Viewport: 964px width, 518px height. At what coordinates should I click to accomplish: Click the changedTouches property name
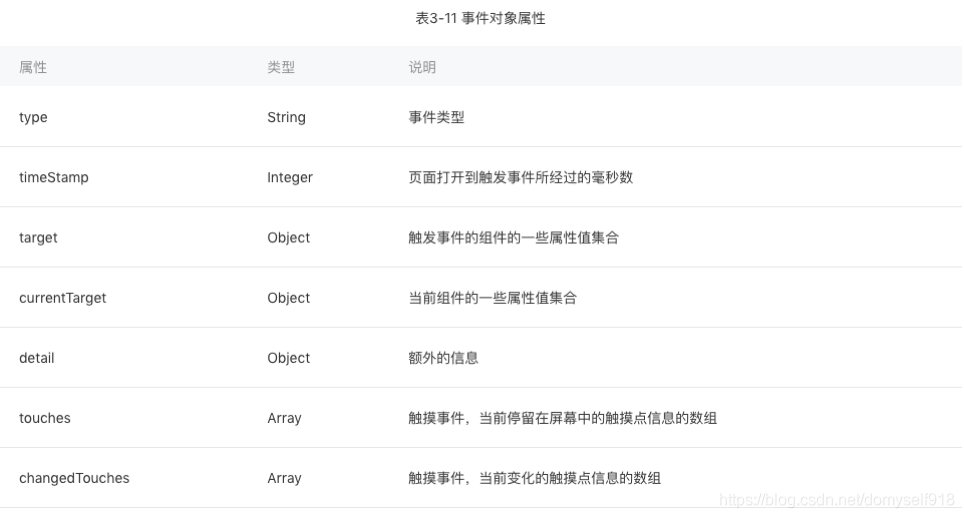click(74, 477)
